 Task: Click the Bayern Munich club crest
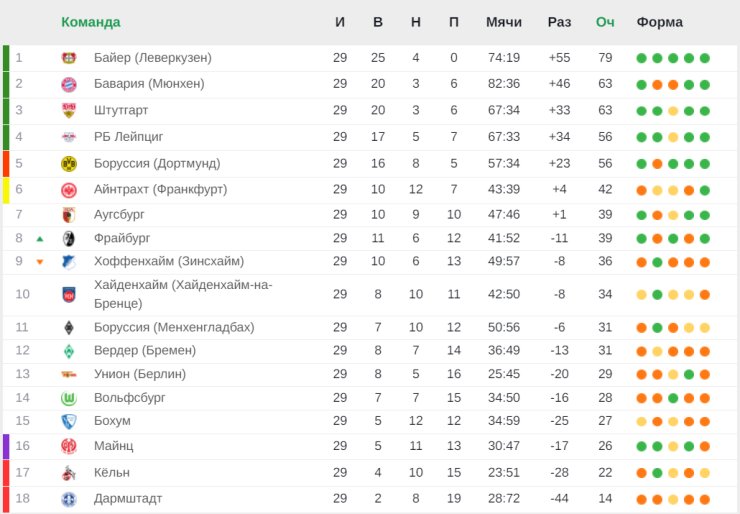pyautogui.click(x=69, y=84)
